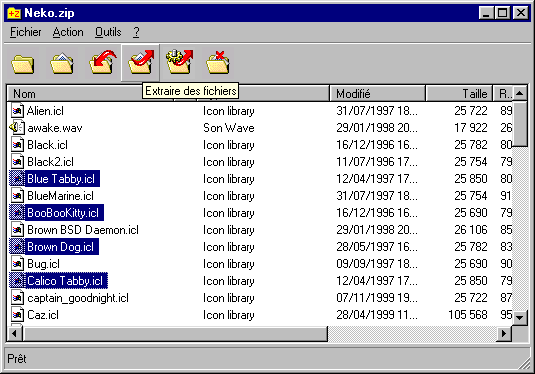Click the horizontal scrollbar thumb

(175, 333)
